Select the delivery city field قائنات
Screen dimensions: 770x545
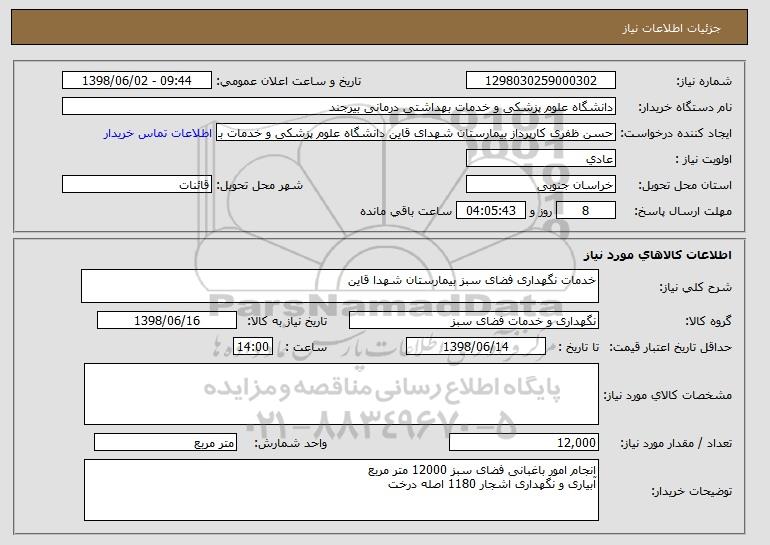[x=137, y=185]
